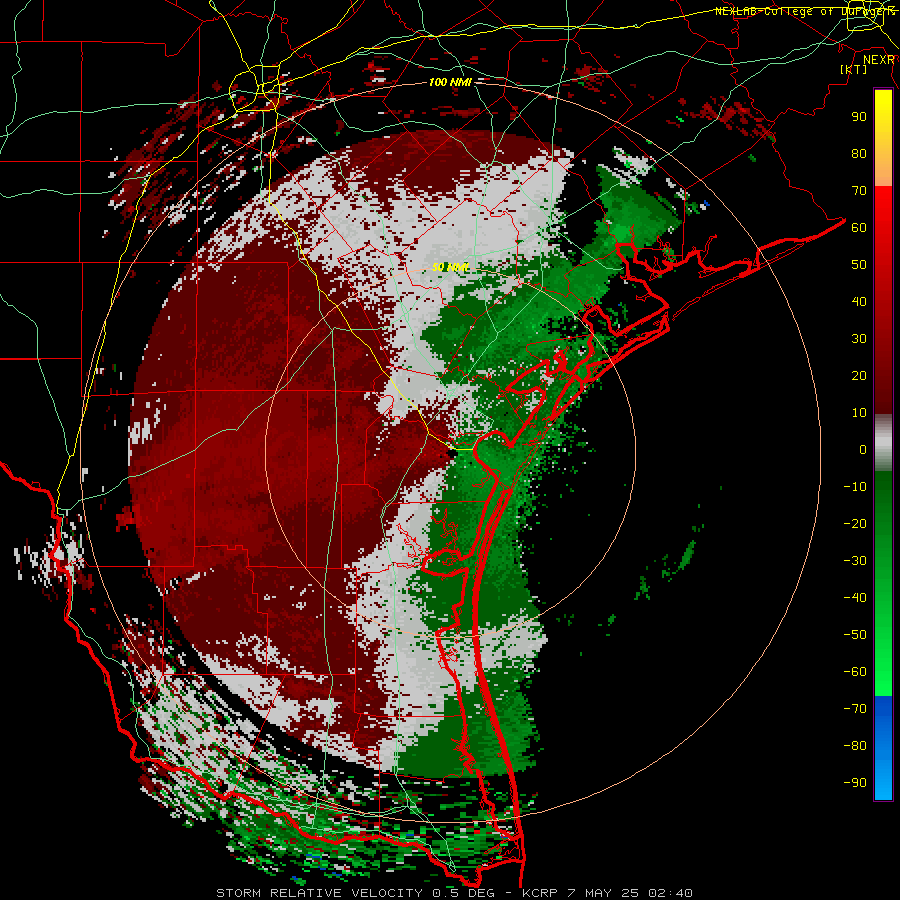Screen dimensions: 900x900
Task: Select the -10 value on velocity scale
Action: (x=855, y=487)
